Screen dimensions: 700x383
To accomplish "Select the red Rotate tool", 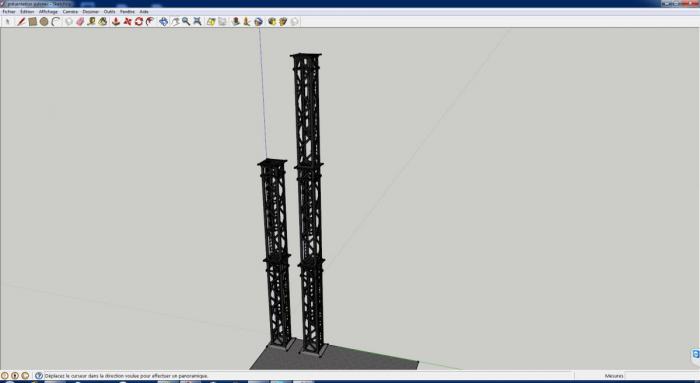I will [139, 21].
